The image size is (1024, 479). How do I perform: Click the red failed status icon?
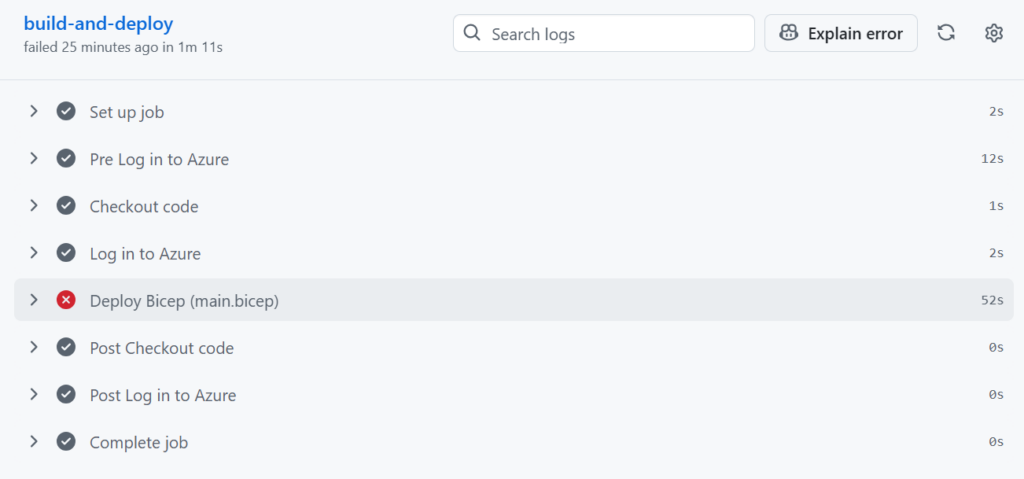pyautogui.click(x=66, y=300)
